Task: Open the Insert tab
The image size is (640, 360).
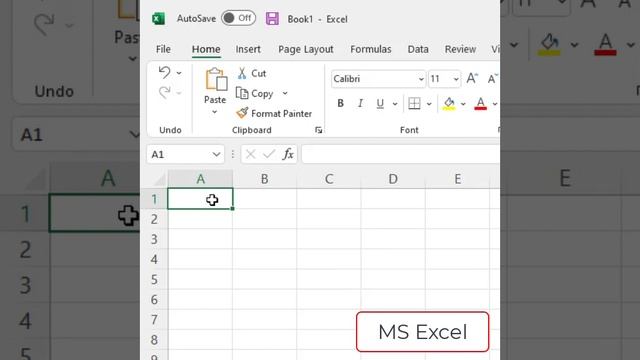Action: click(x=248, y=49)
